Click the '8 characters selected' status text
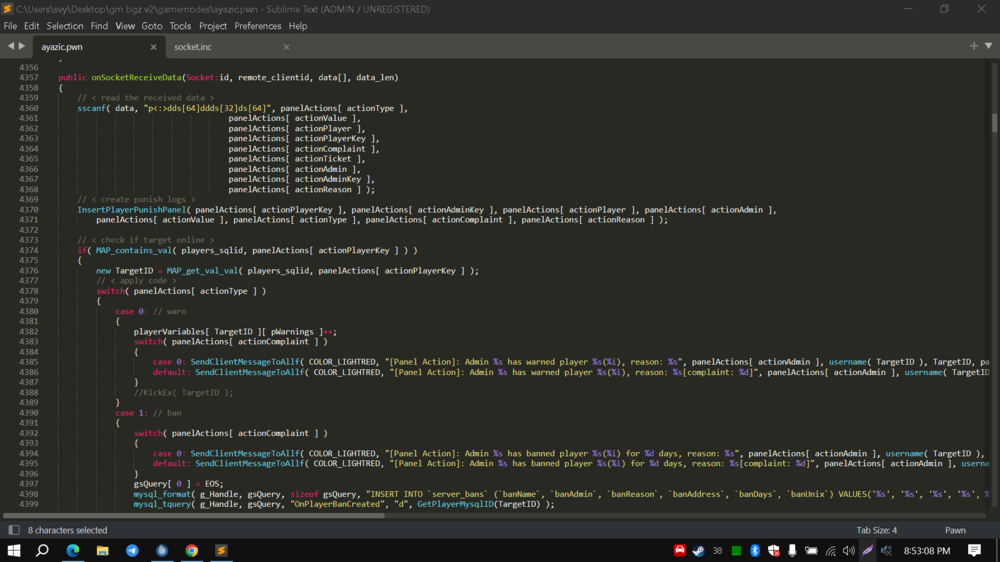Image resolution: width=1000 pixels, height=562 pixels. coord(68,530)
